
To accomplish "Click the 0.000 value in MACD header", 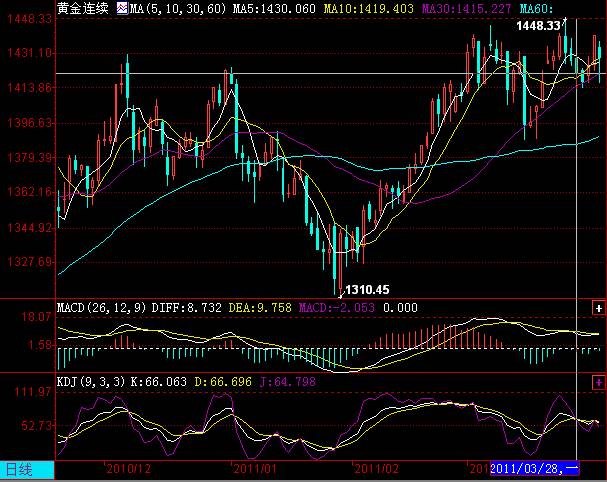I will 400,308.
